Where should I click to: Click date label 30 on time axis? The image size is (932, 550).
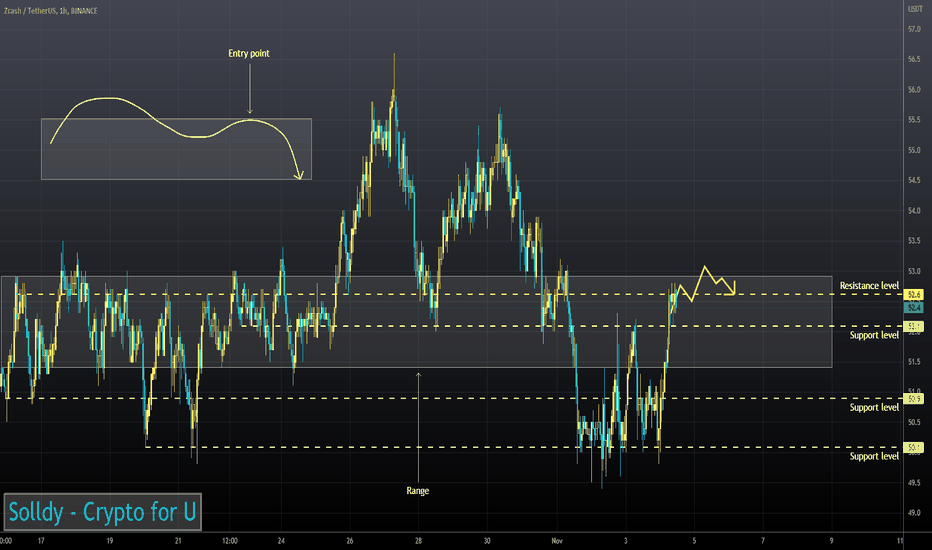click(x=487, y=541)
